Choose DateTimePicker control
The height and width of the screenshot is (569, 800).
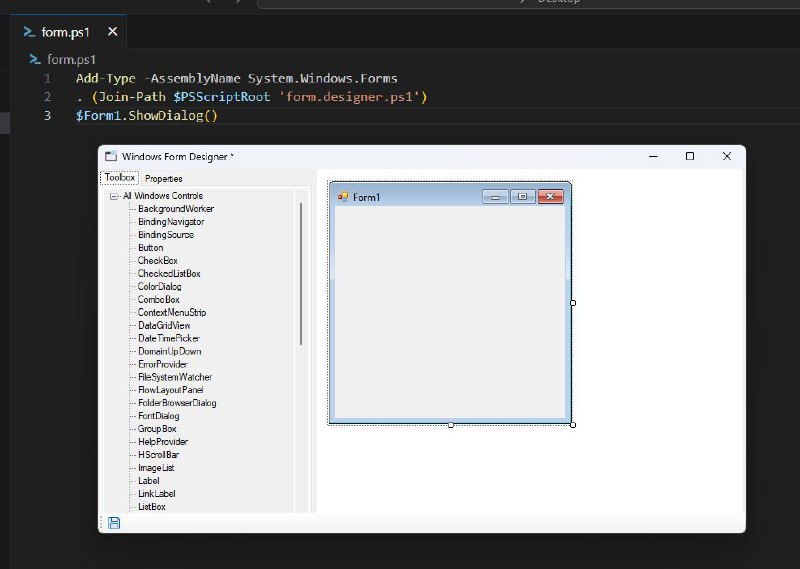168,338
